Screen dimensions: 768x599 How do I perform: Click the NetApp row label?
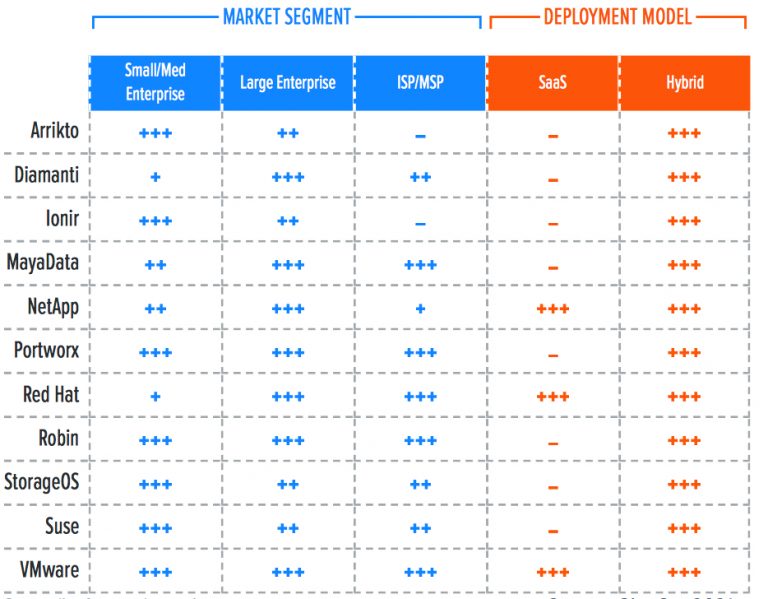[53, 306]
